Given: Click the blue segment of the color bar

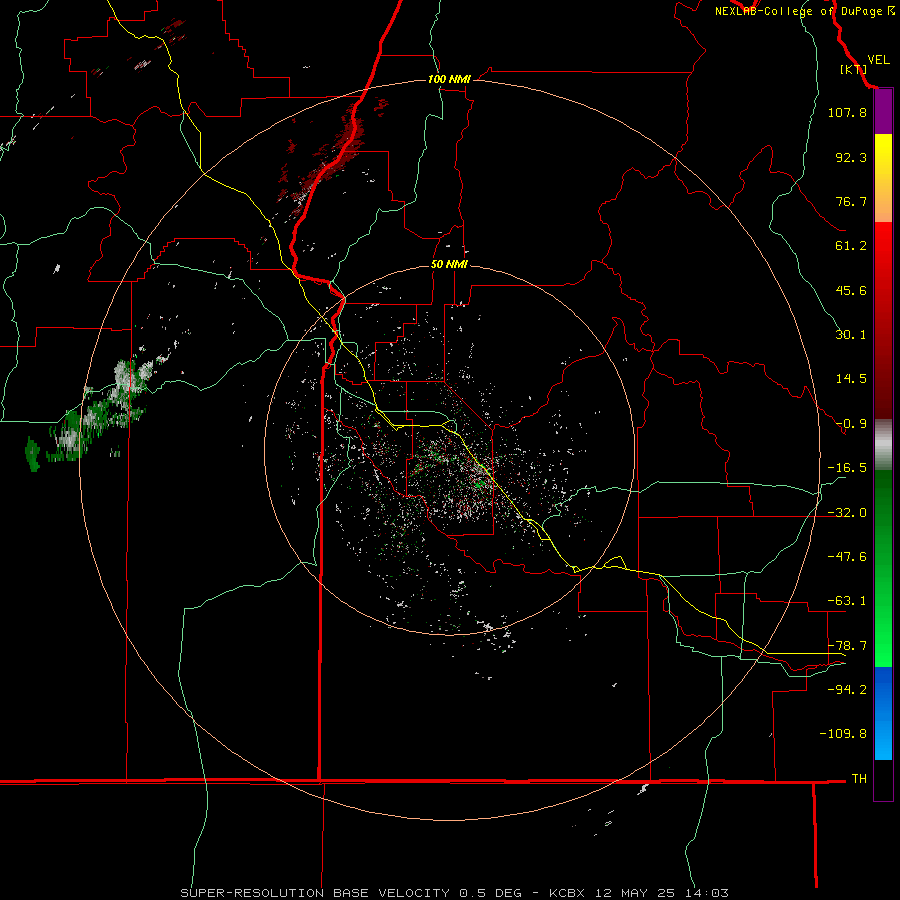Looking at the screenshot, I should click(x=883, y=713).
